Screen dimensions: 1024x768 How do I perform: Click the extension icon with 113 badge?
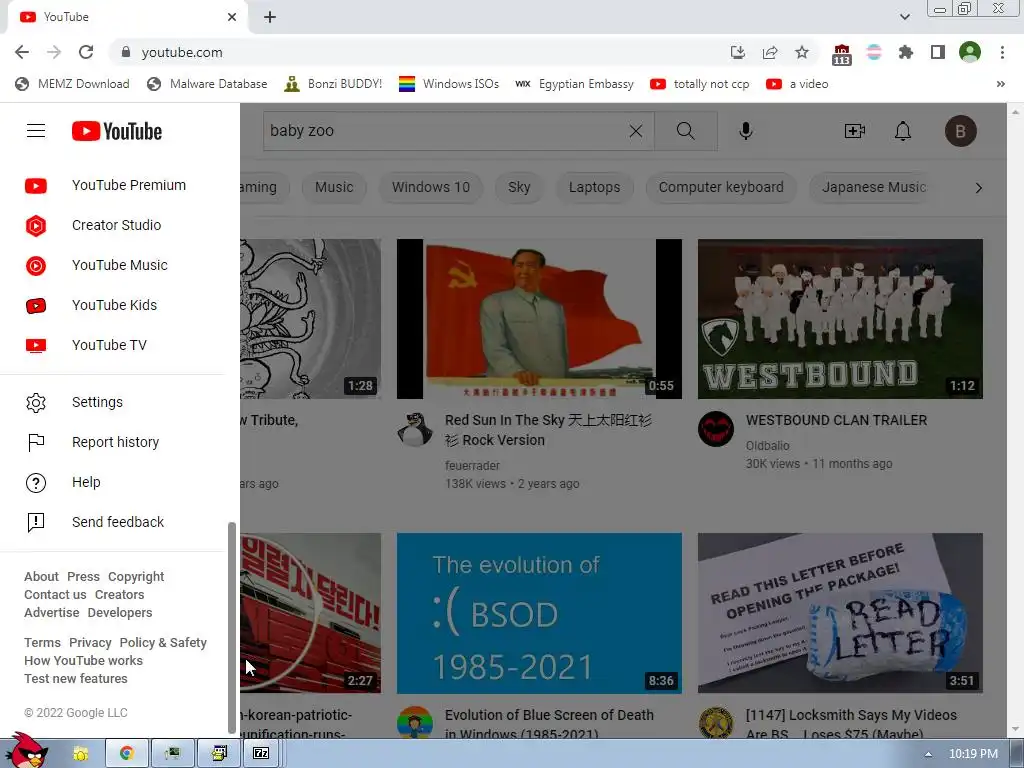pos(842,55)
